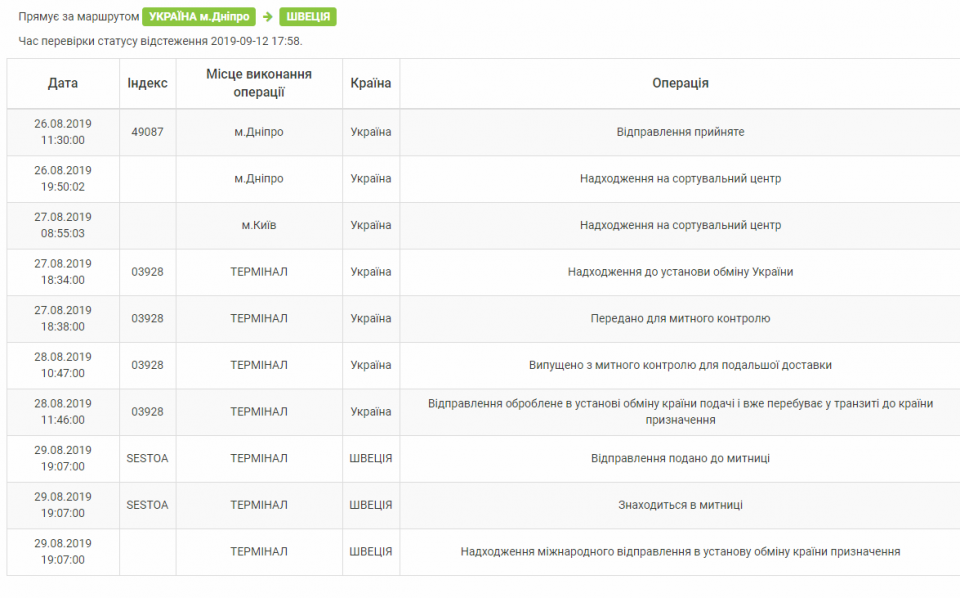Screen dimensions: 960x598
Task: Click the last row's Надходження міжнародного відправлення text
Action: click(x=680, y=552)
